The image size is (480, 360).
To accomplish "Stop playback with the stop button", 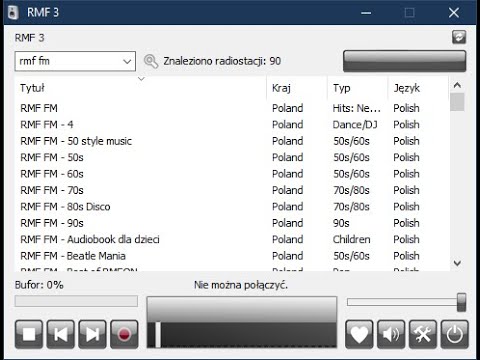I will point(29,334).
